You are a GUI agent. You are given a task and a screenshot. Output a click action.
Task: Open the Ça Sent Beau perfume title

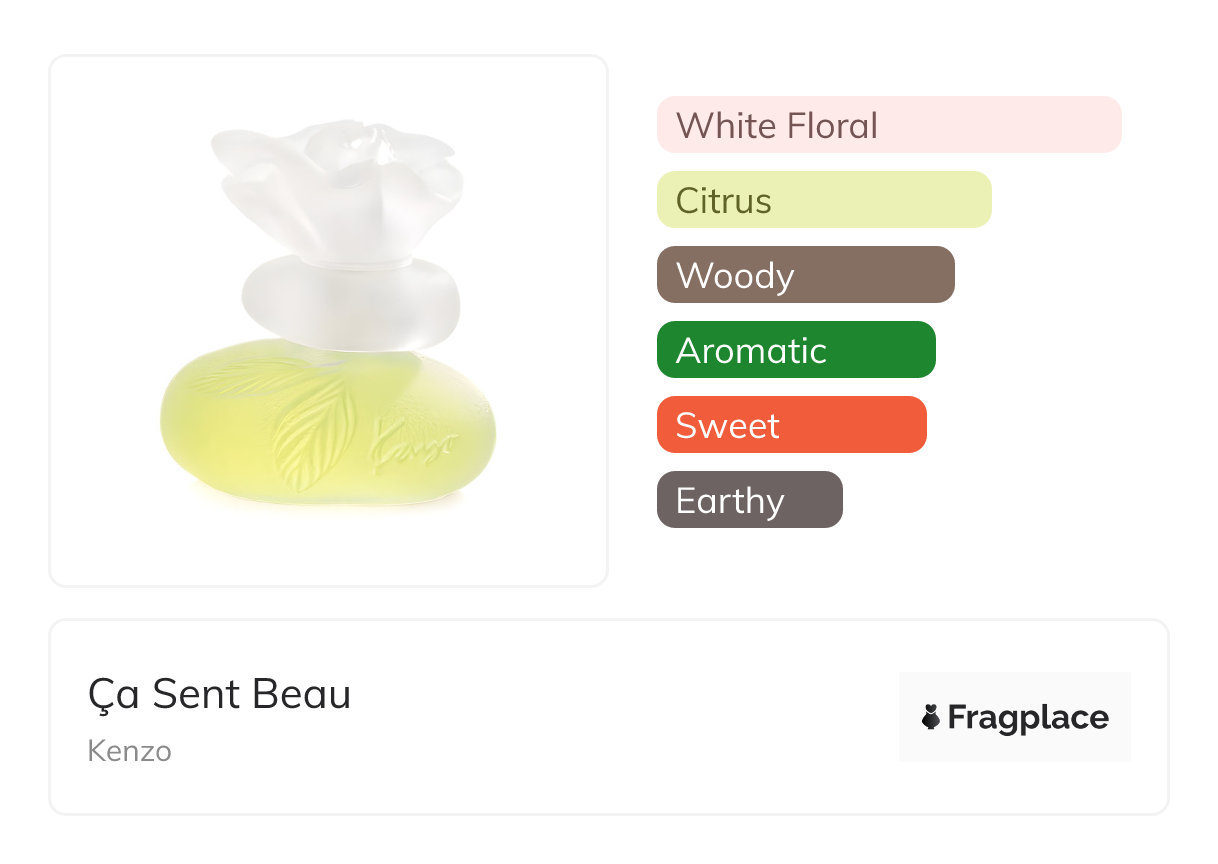[x=220, y=694]
